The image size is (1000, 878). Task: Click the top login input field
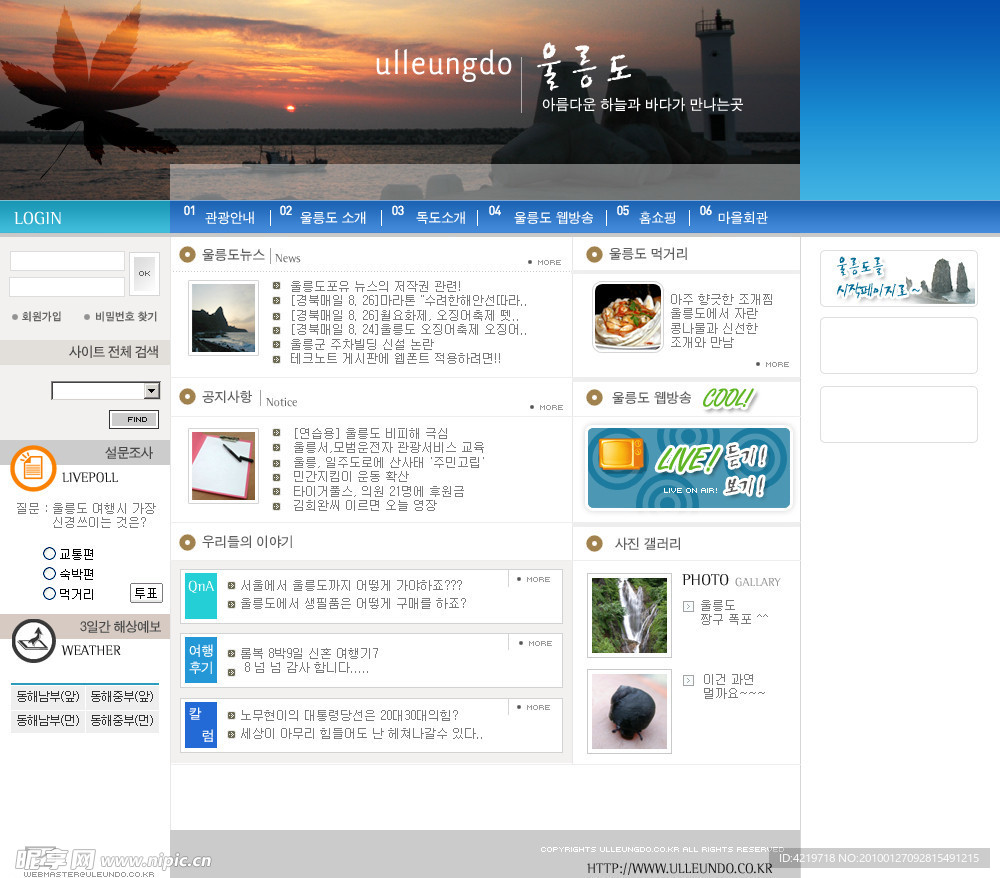[67, 261]
